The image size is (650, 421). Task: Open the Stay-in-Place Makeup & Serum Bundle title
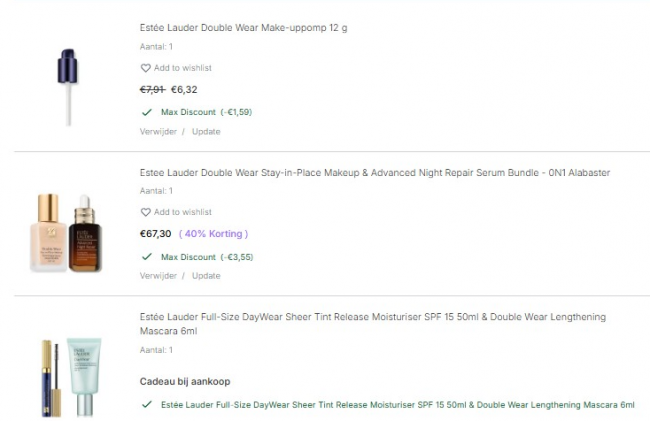tap(374, 173)
